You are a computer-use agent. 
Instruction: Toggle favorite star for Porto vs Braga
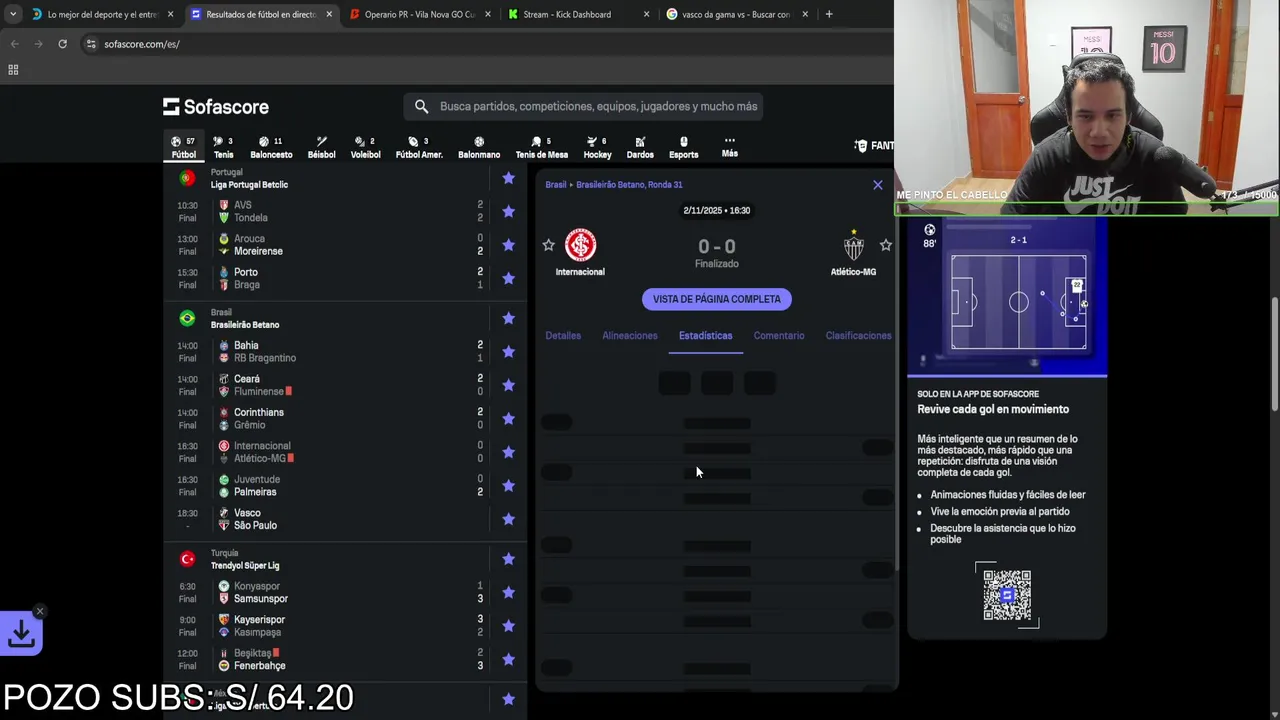(508, 278)
